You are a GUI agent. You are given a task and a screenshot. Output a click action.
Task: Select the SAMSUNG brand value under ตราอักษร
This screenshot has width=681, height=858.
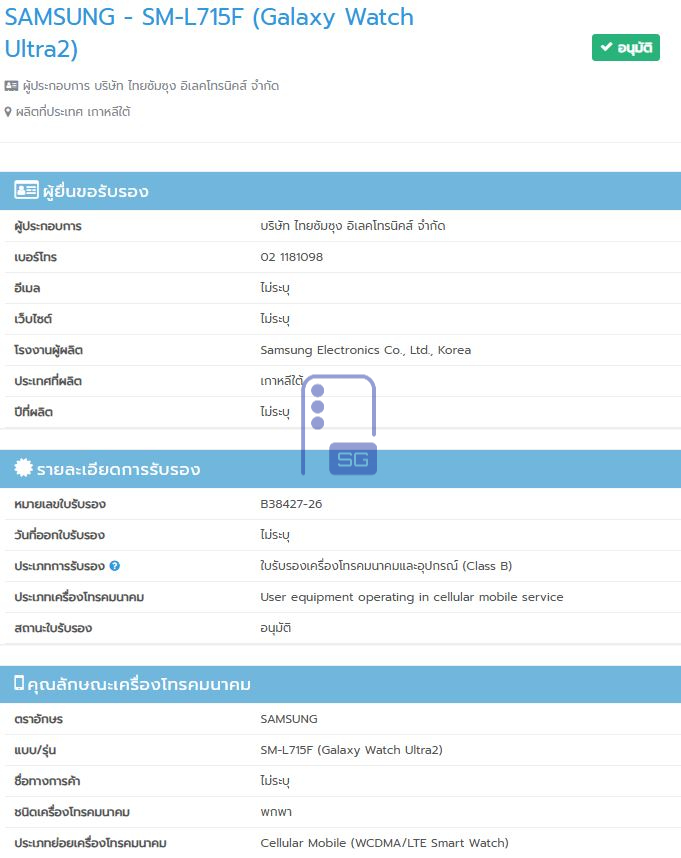coord(289,719)
